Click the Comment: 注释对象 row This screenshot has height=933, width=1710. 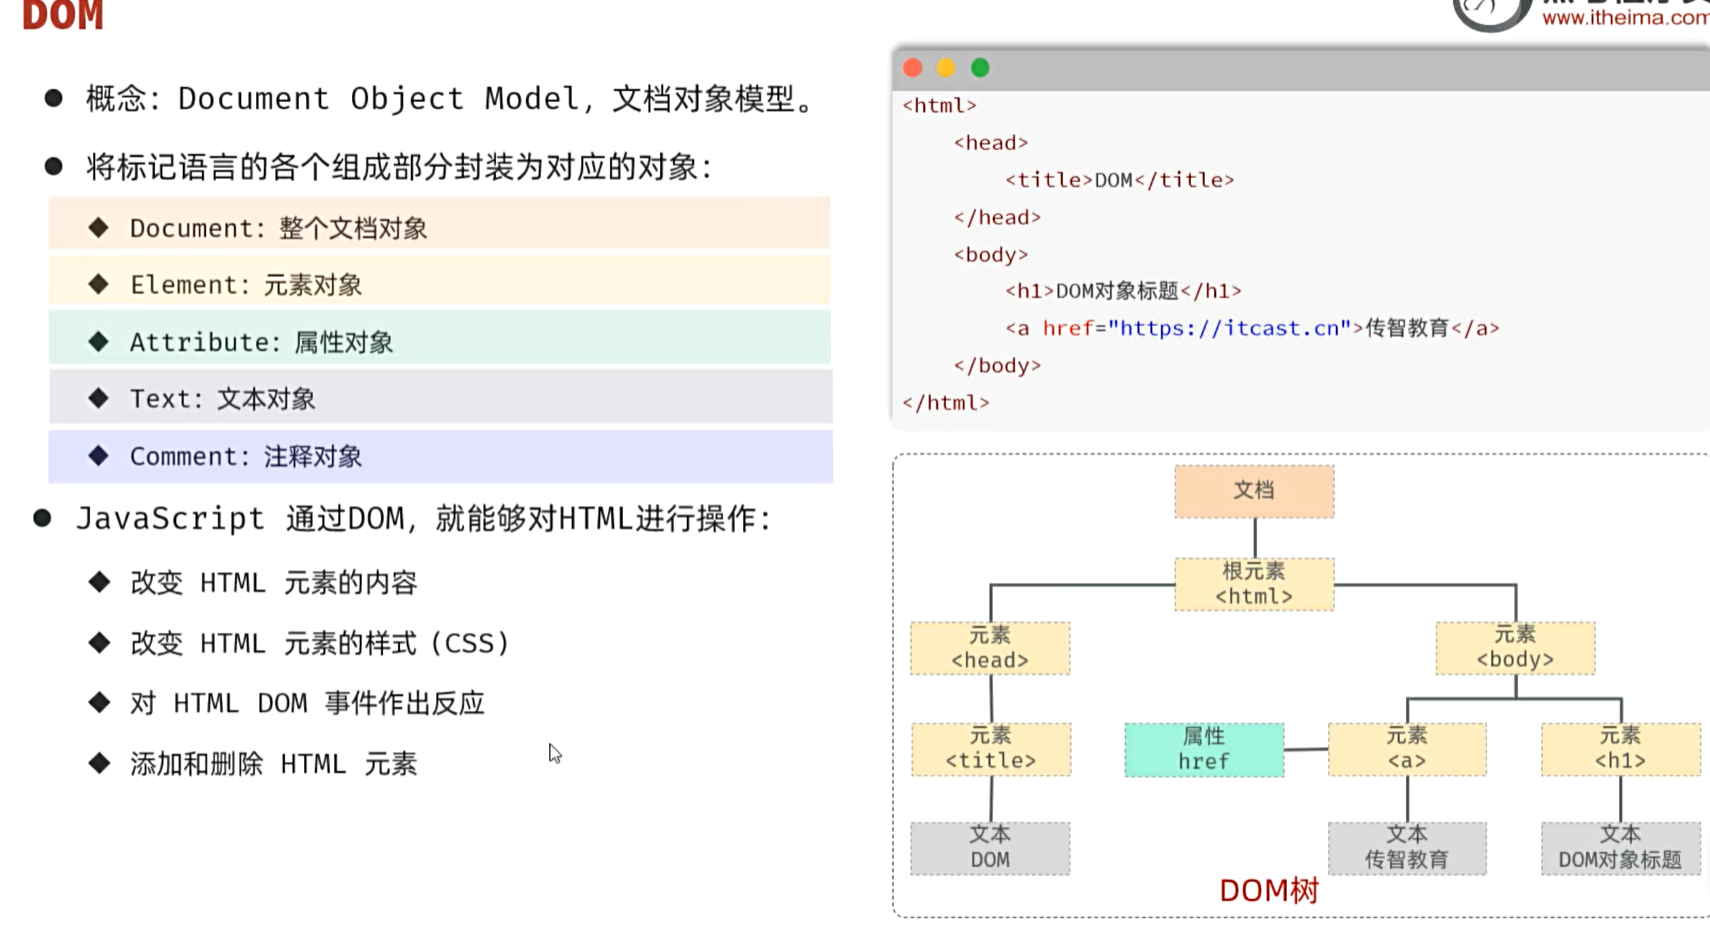440,457
